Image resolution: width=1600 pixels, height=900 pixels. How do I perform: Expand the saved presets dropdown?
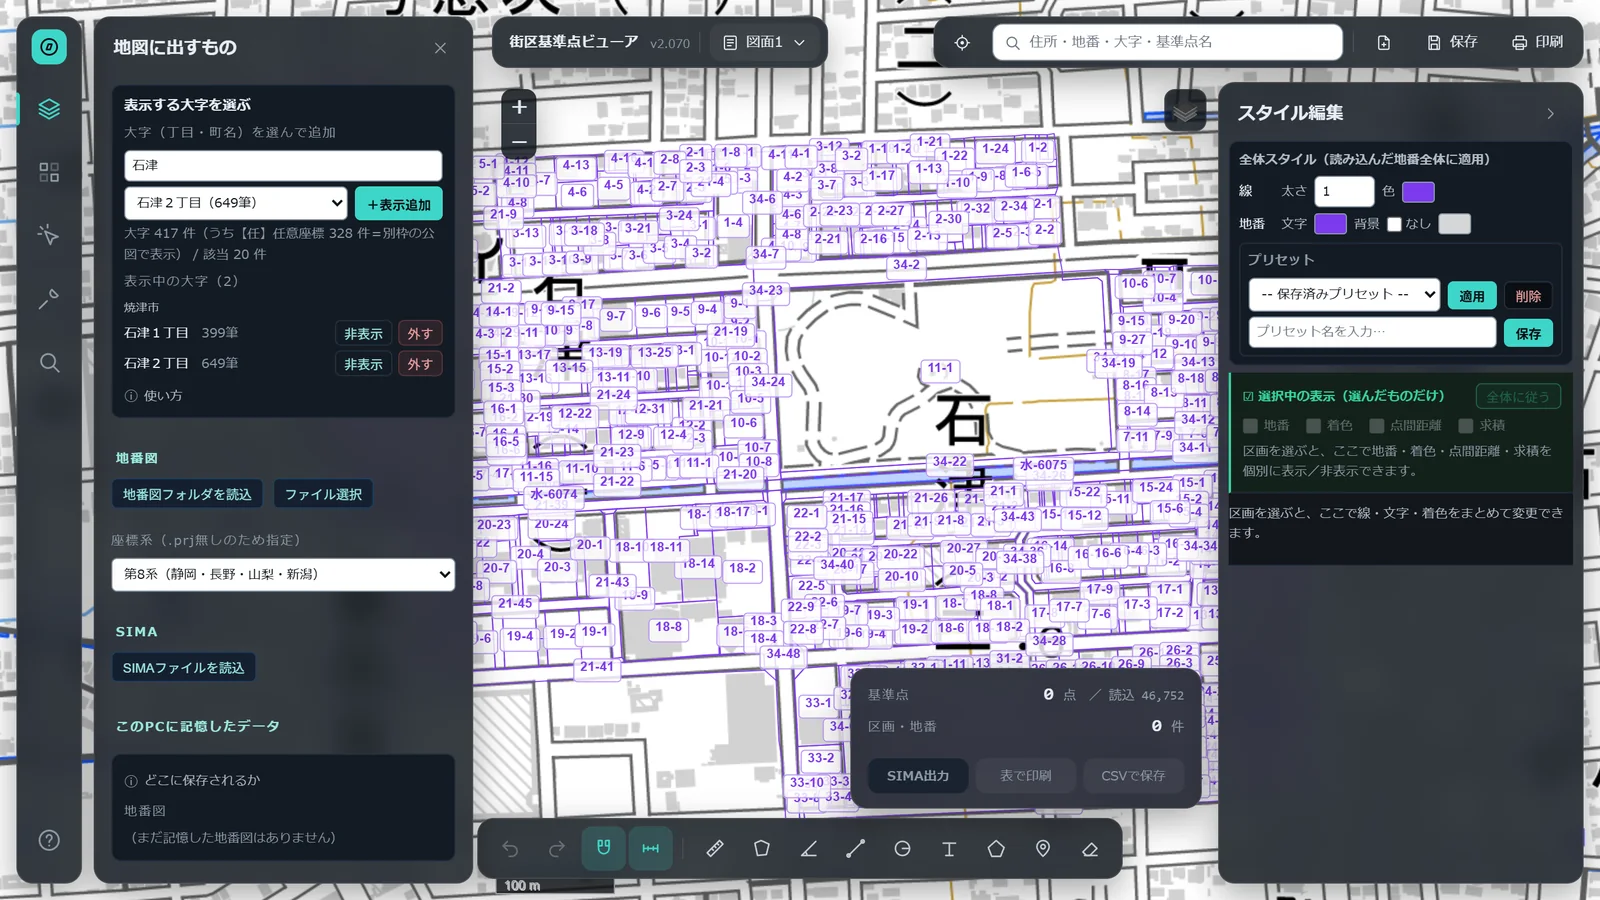click(1344, 294)
